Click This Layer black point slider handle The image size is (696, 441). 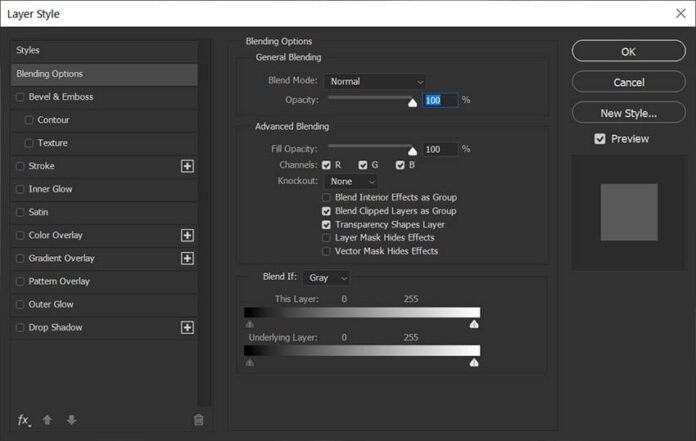[249, 324]
